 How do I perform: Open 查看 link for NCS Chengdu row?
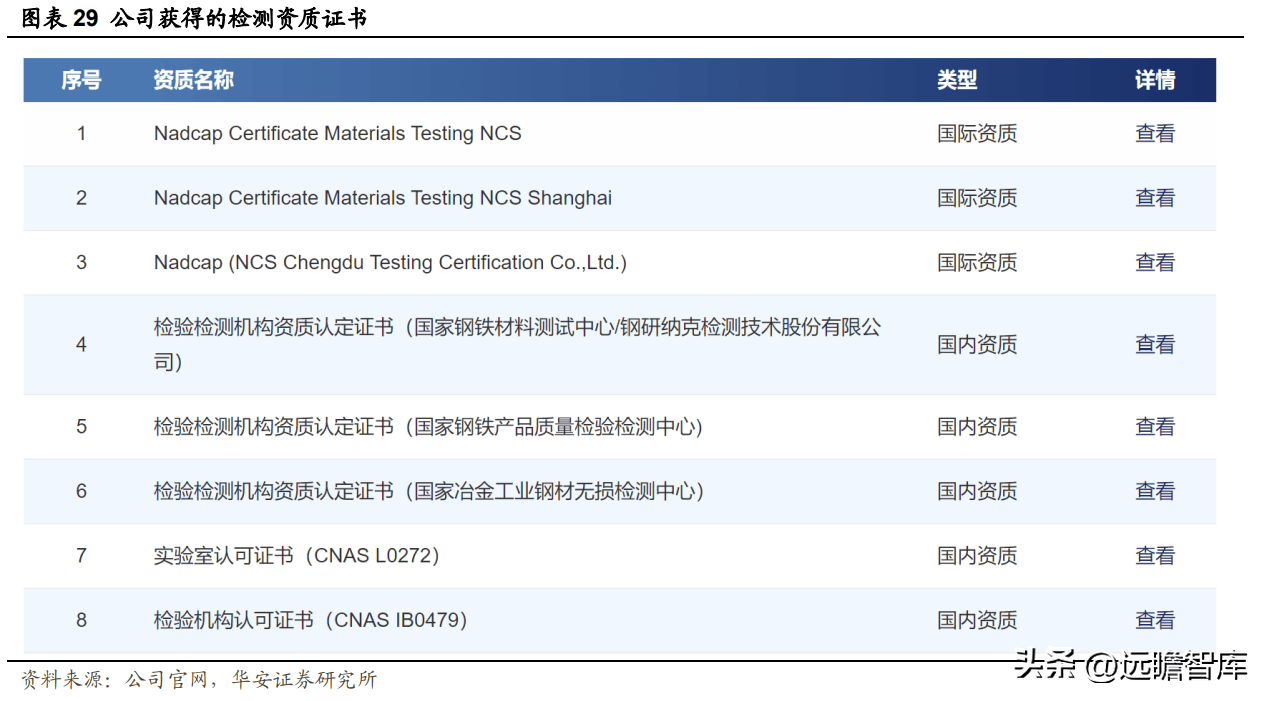pyautogui.click(x=1155, y=262)
